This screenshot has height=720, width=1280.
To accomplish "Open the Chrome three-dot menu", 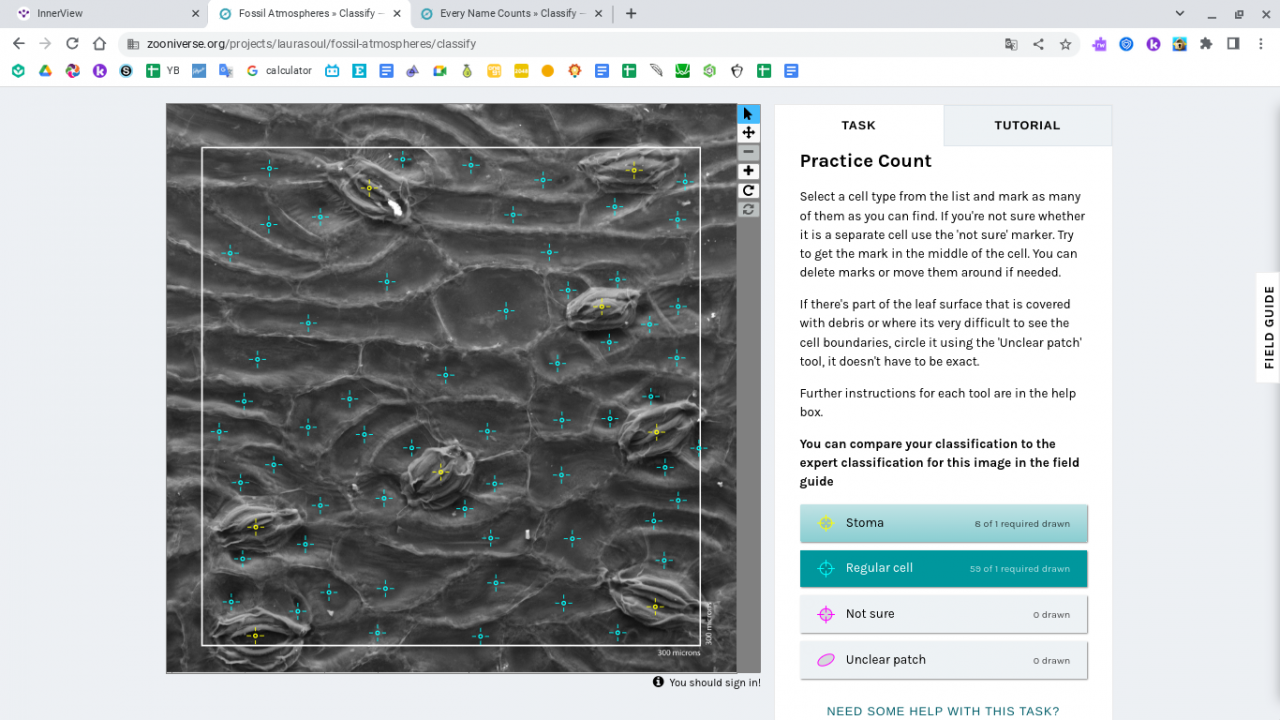I will pyautogui.click(x=1261, y=44).
